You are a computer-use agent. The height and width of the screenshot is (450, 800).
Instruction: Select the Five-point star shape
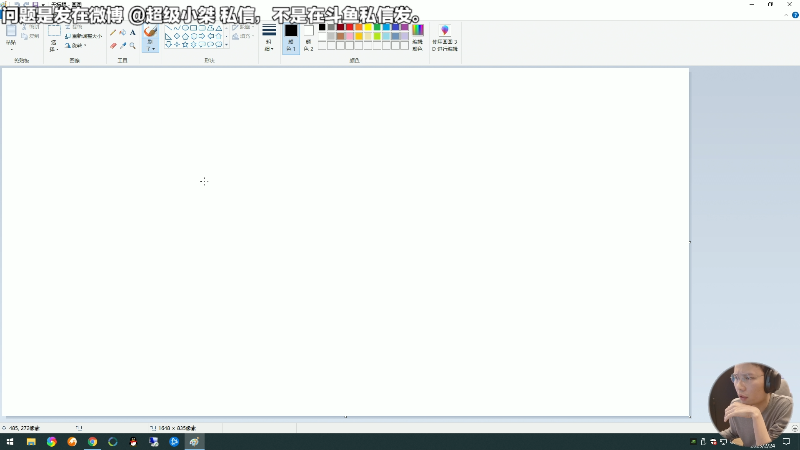pyautogui.click(x=185, y=44)
